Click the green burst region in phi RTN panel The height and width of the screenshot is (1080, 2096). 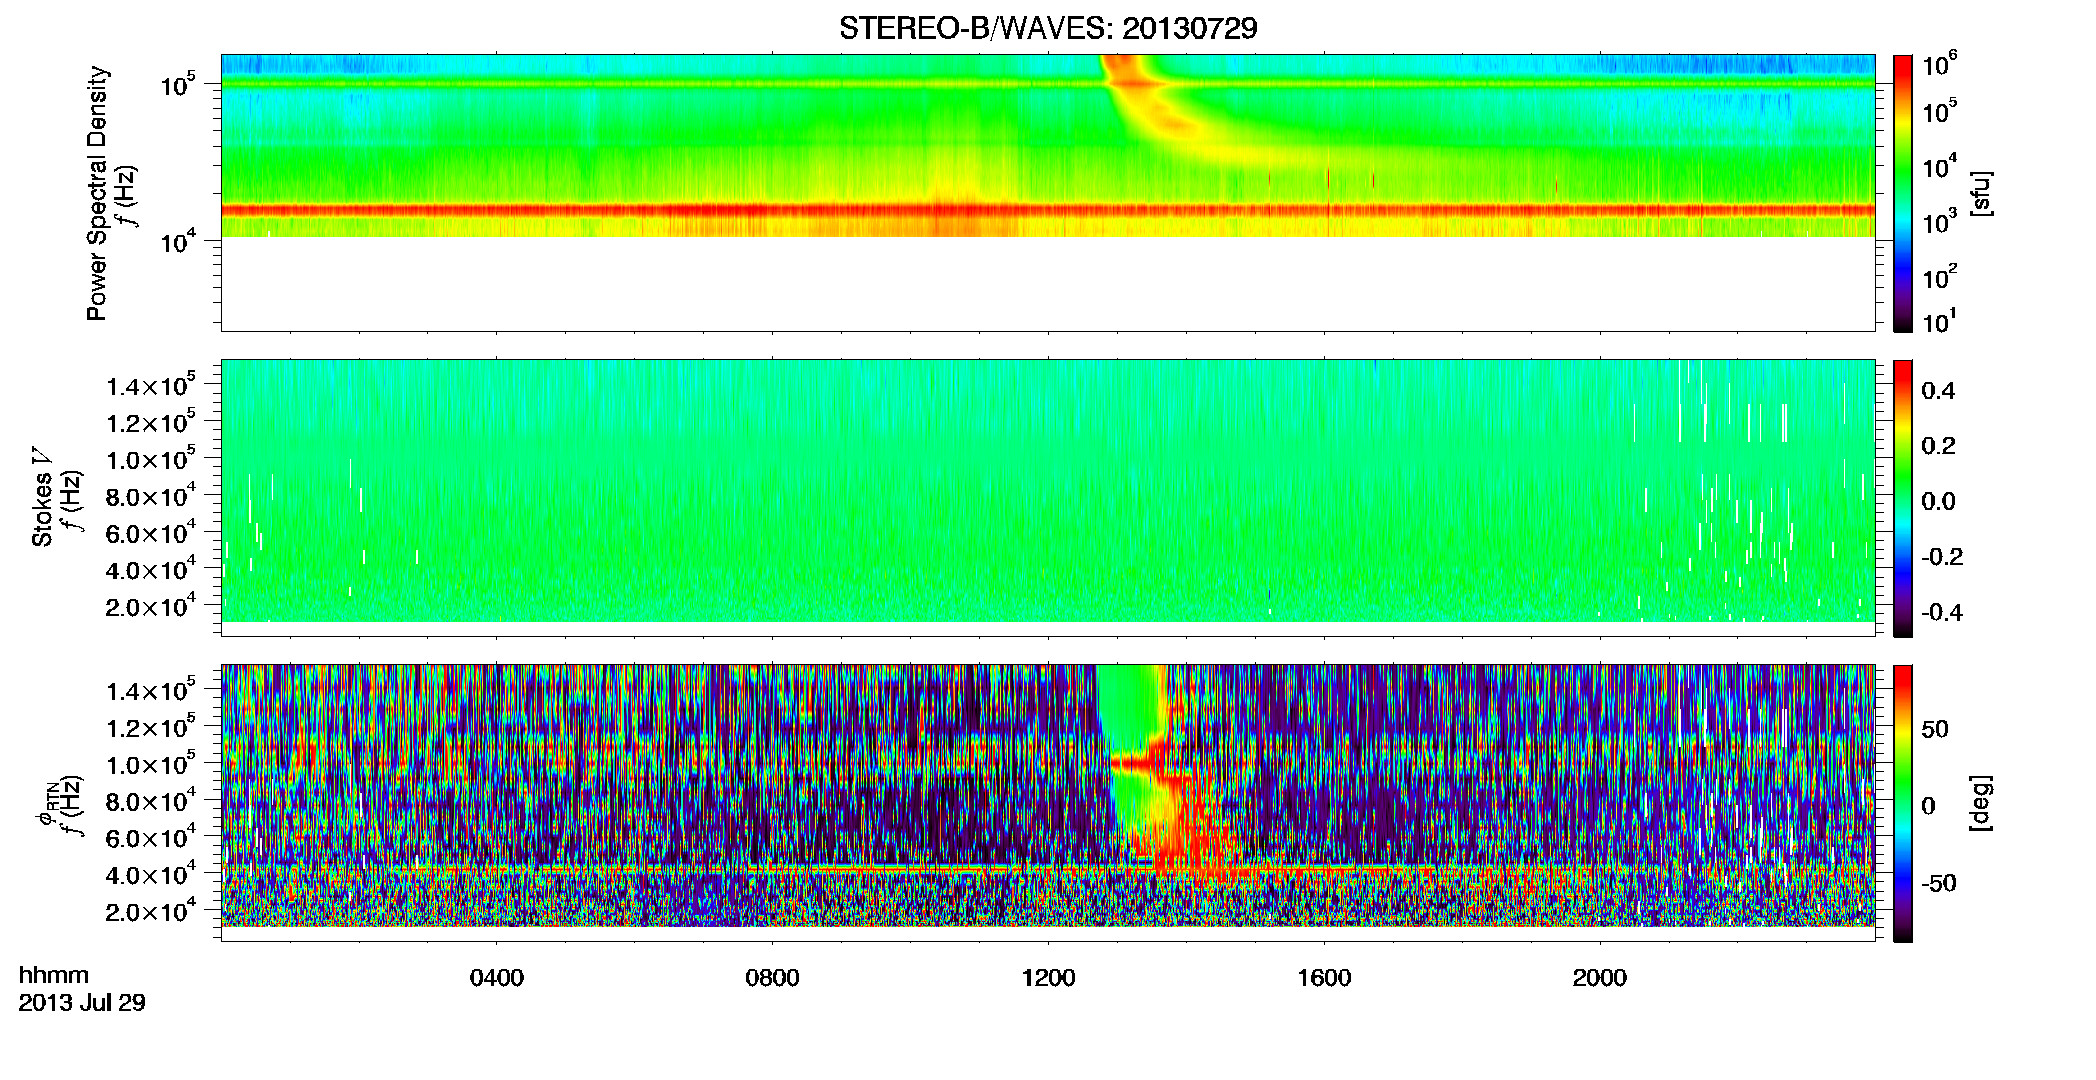pyautogui.click(x=1130, y=710)
